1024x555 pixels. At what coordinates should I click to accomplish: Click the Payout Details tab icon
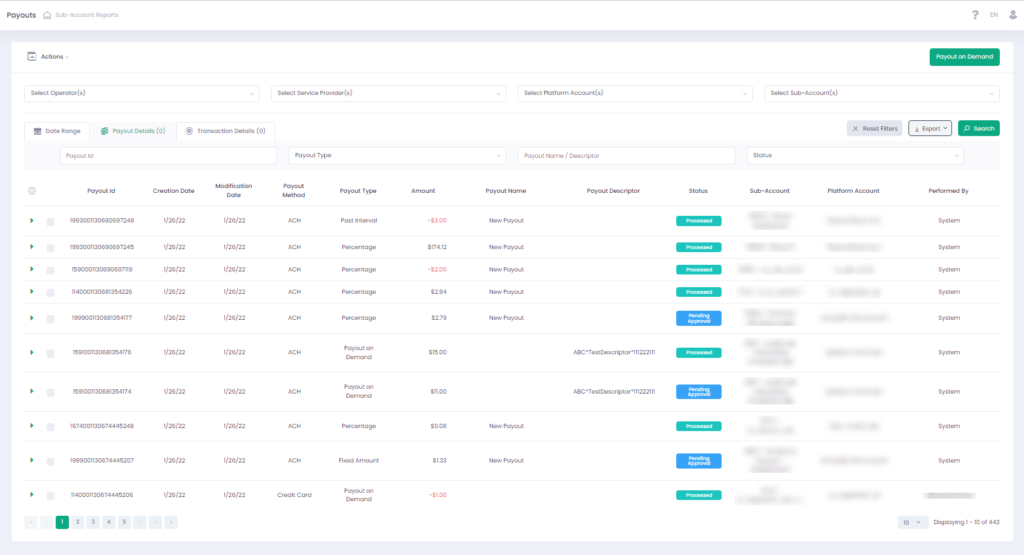coord(104,131)
